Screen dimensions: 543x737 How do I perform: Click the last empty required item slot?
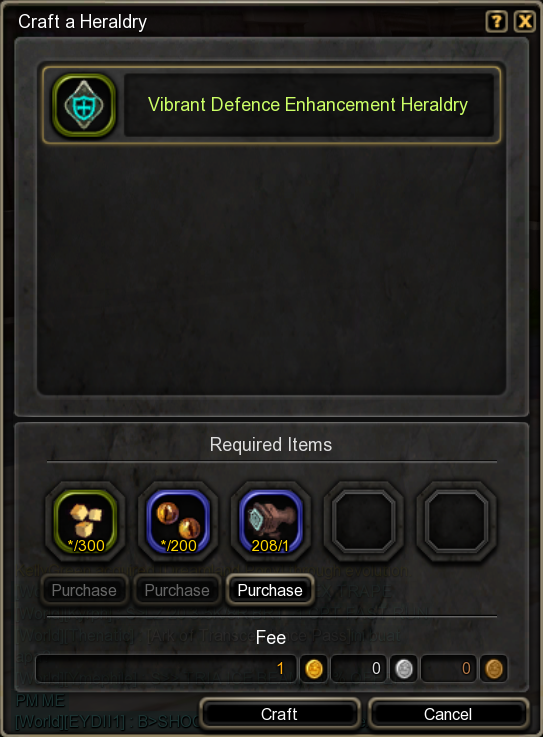coord(456,521)
